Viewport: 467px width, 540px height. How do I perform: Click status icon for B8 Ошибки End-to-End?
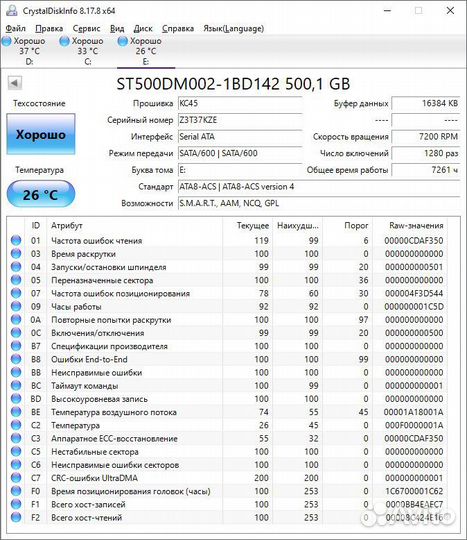(16, 359)
